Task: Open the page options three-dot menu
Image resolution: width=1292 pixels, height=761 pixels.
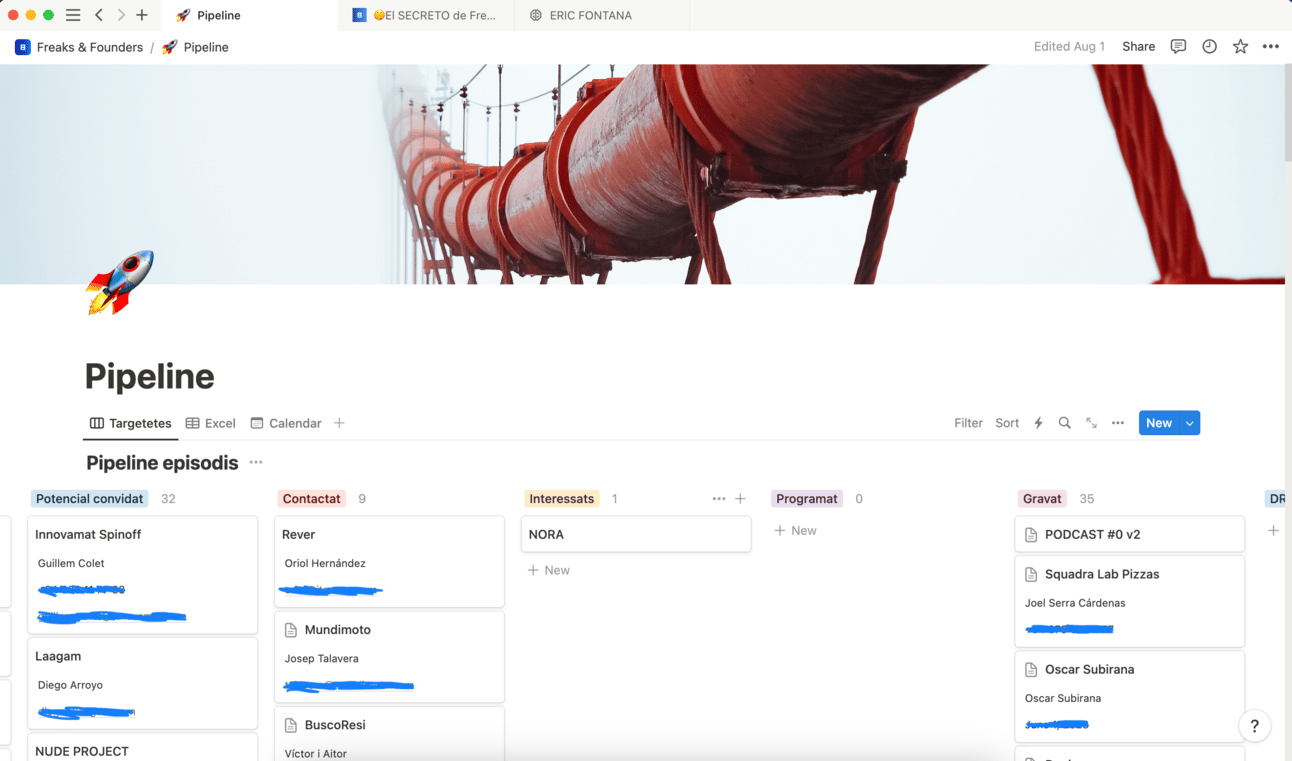Action: click(x=1271, y=46)
